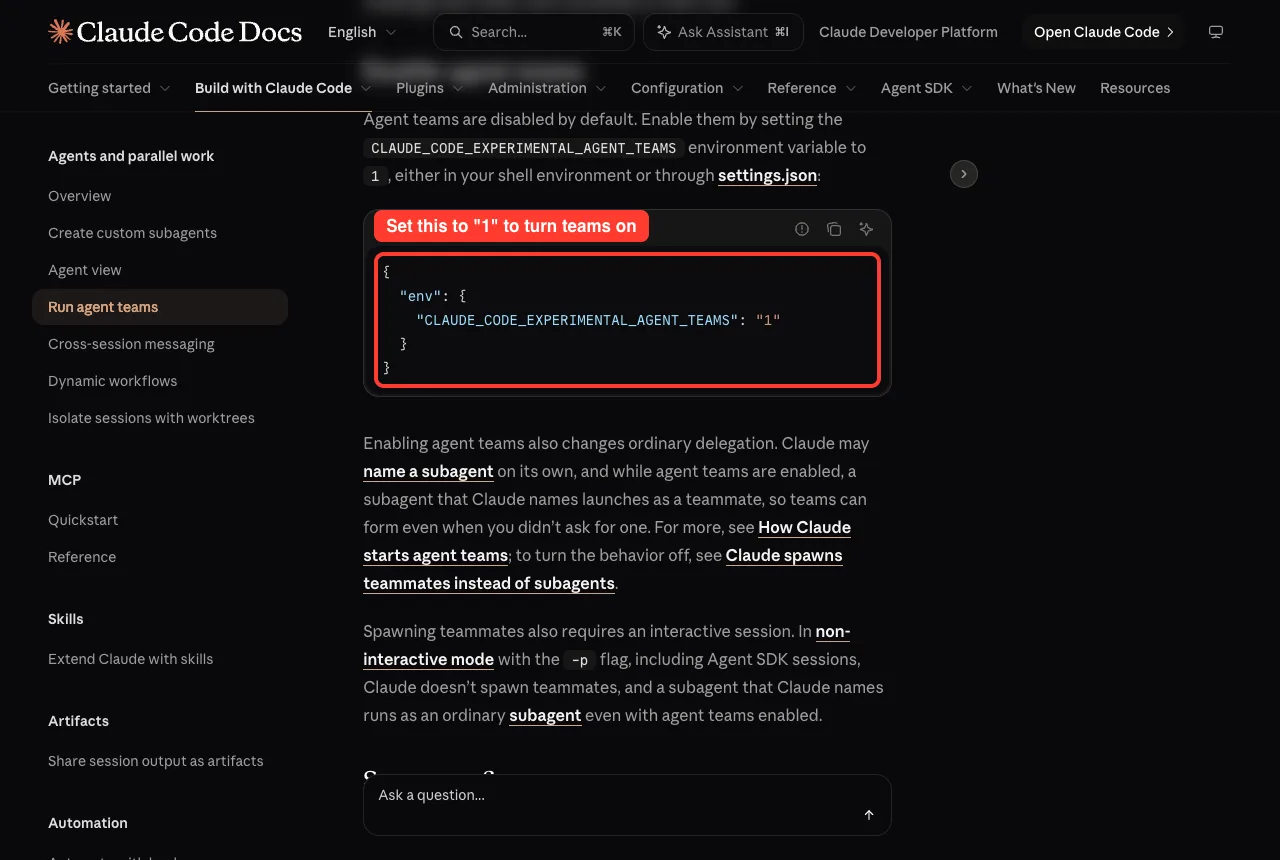Open Cross-session messaging in sidebar

point(131,344)
